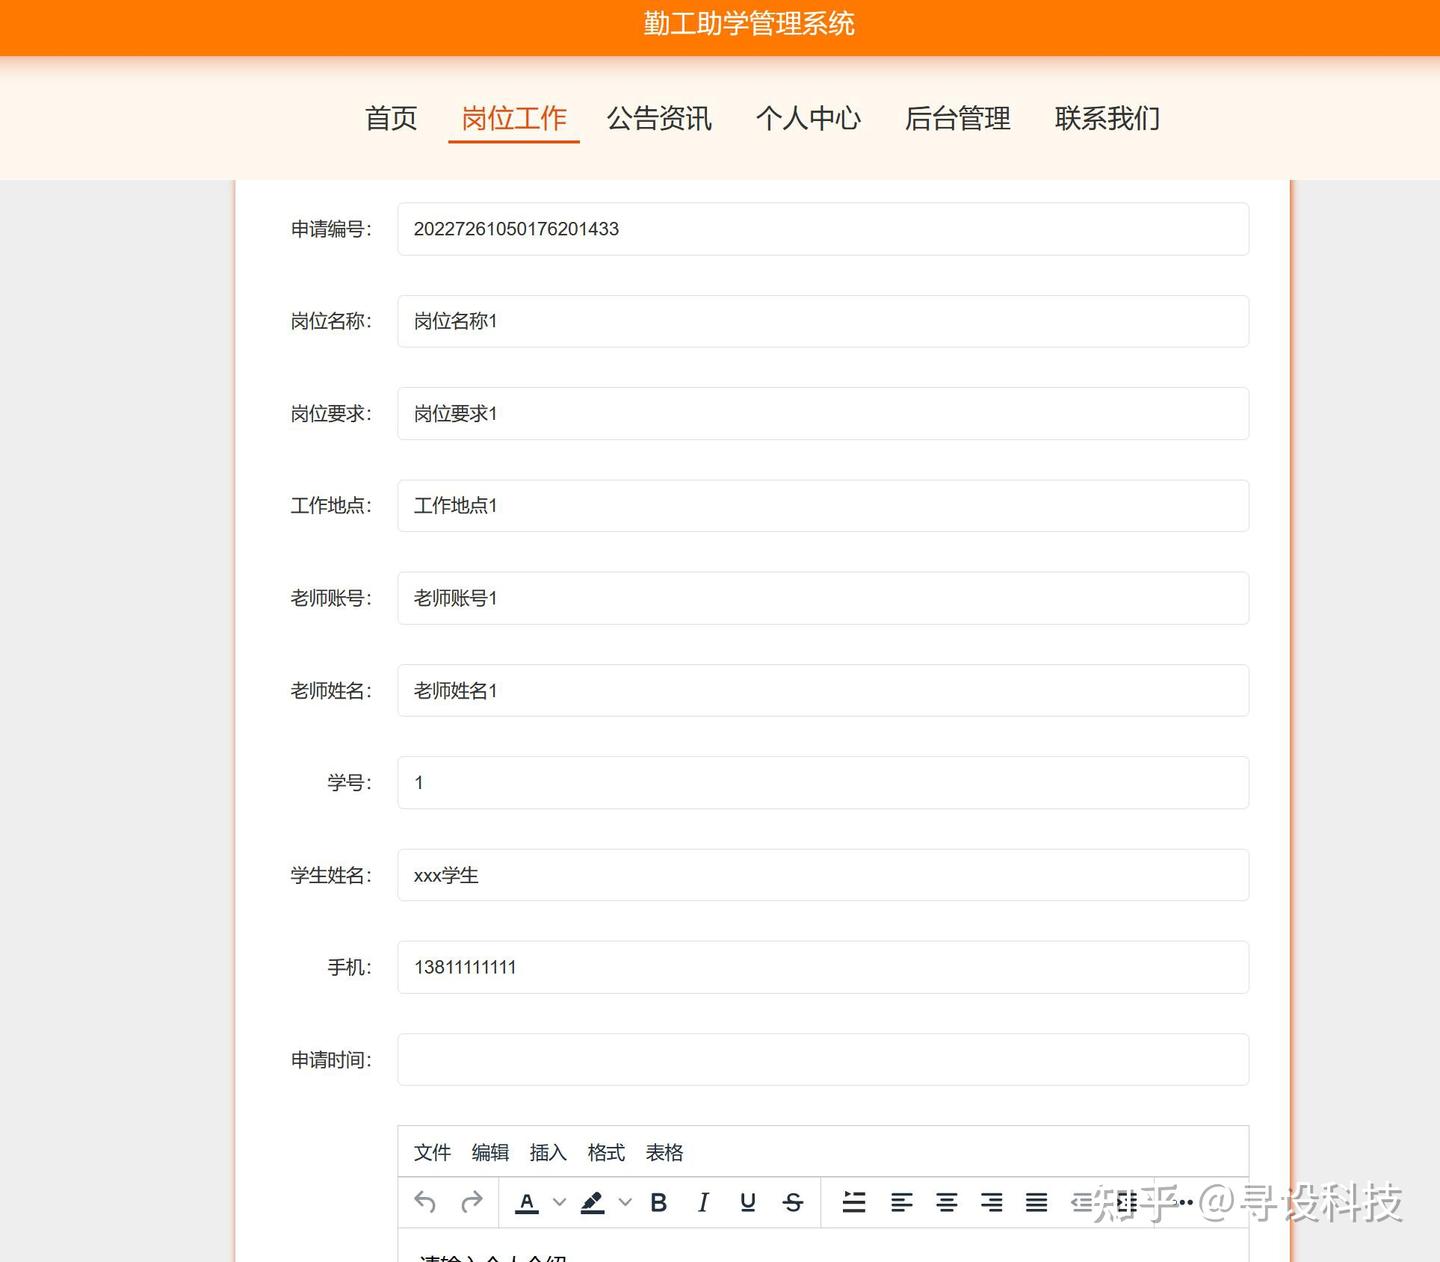Justify the paragraph text

tap(1035, 1202)
